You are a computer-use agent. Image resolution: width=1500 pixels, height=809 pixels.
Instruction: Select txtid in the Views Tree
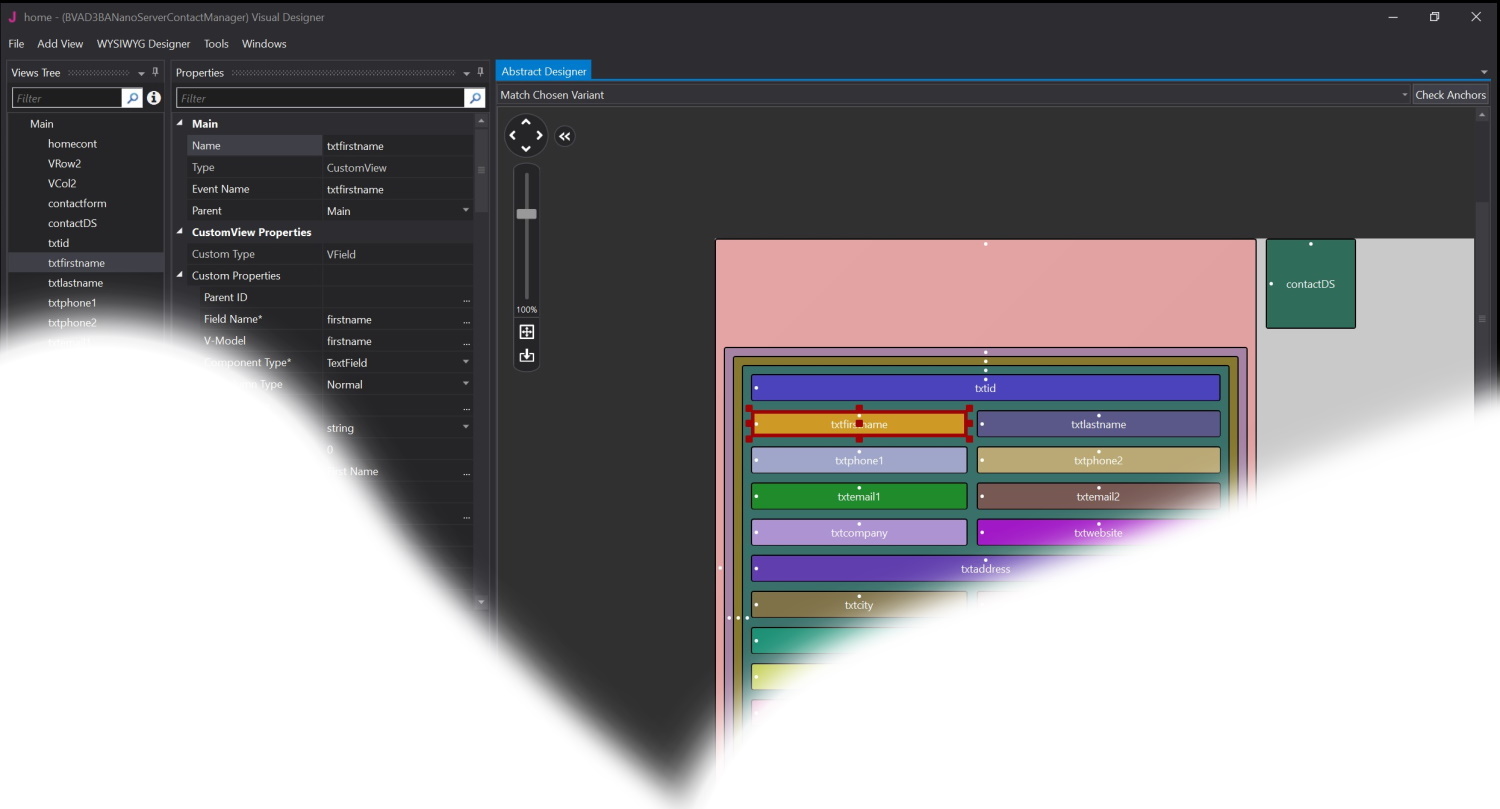[58, 243]
